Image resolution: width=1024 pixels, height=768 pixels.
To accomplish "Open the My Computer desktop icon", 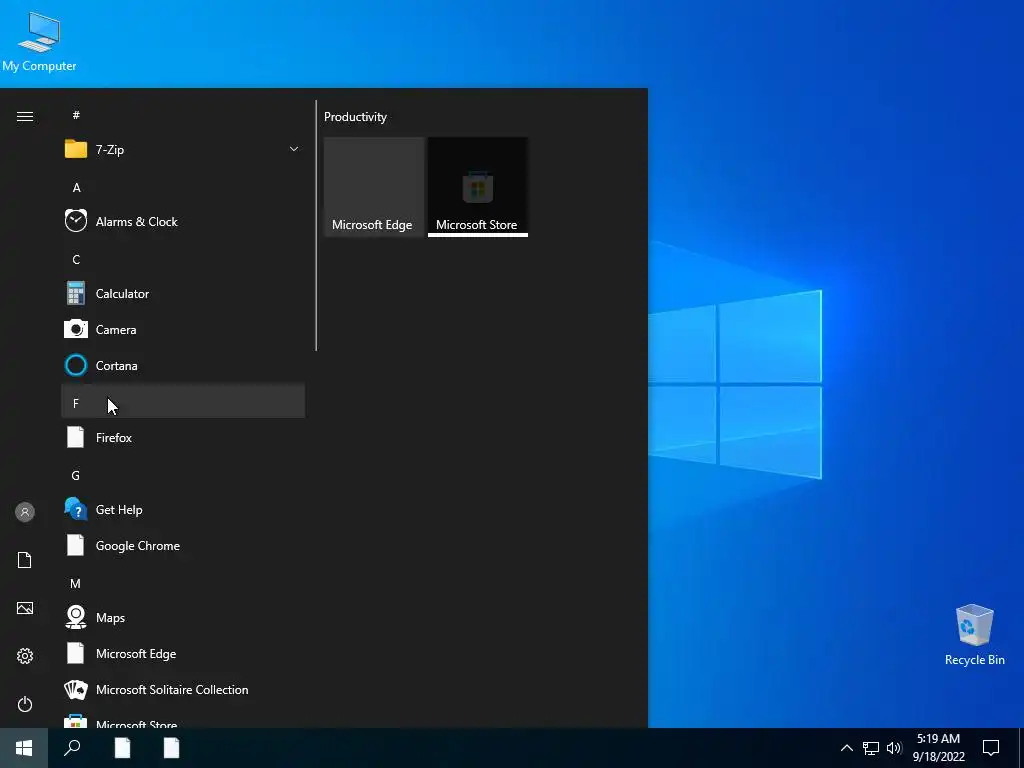I will click(39, 40).
